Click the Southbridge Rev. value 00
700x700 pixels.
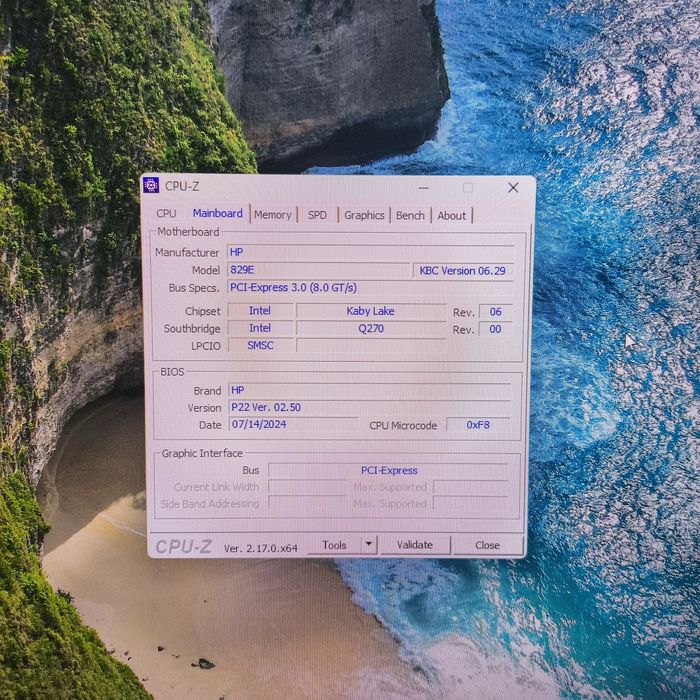496,329
